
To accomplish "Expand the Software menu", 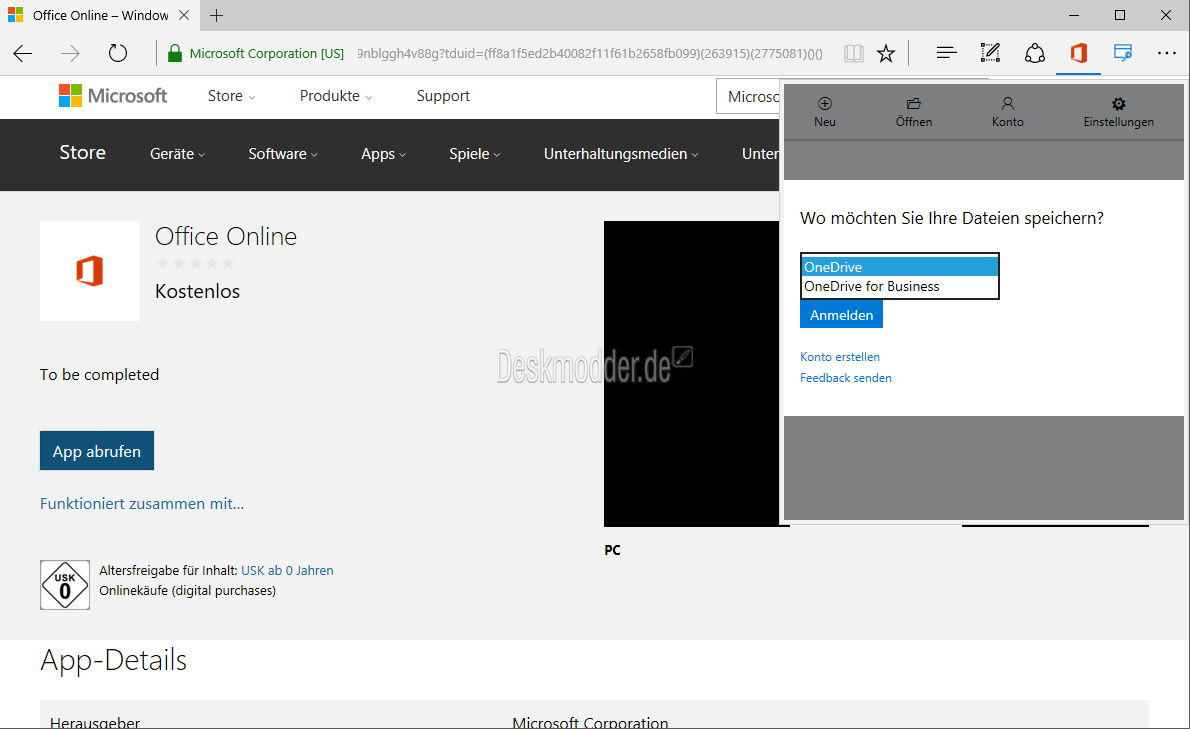I will click(x=283, y=154).
